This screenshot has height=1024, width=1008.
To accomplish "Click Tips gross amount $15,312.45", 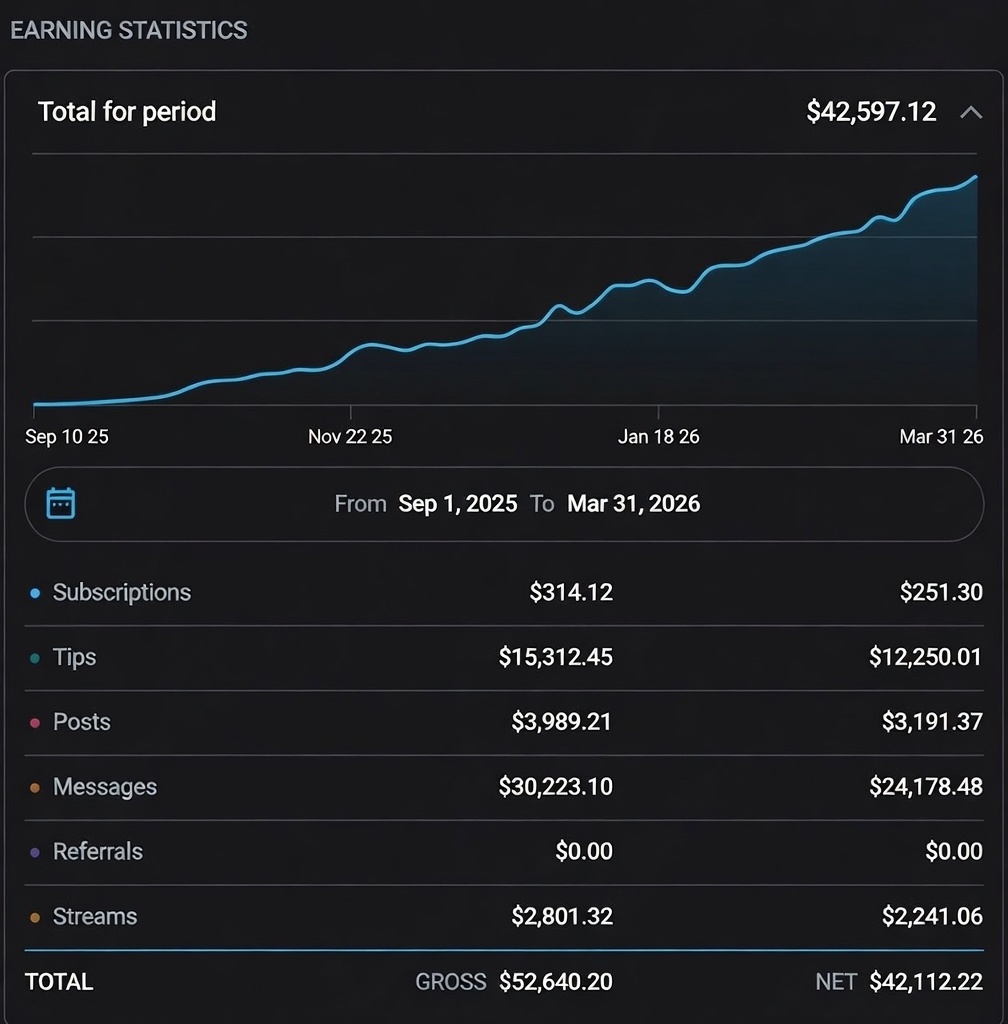I will pyautogui.click(x=555, y=657).
